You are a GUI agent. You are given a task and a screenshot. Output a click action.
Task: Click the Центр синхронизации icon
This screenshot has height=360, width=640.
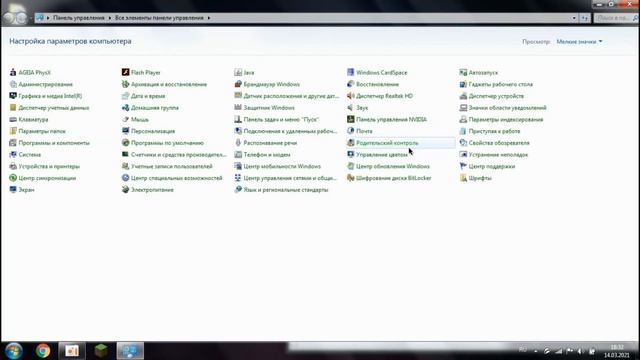point(13,178)
